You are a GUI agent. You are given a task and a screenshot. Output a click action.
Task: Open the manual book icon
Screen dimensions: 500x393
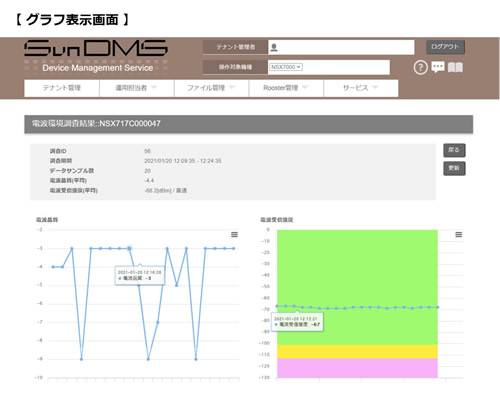tap(455, 67)
